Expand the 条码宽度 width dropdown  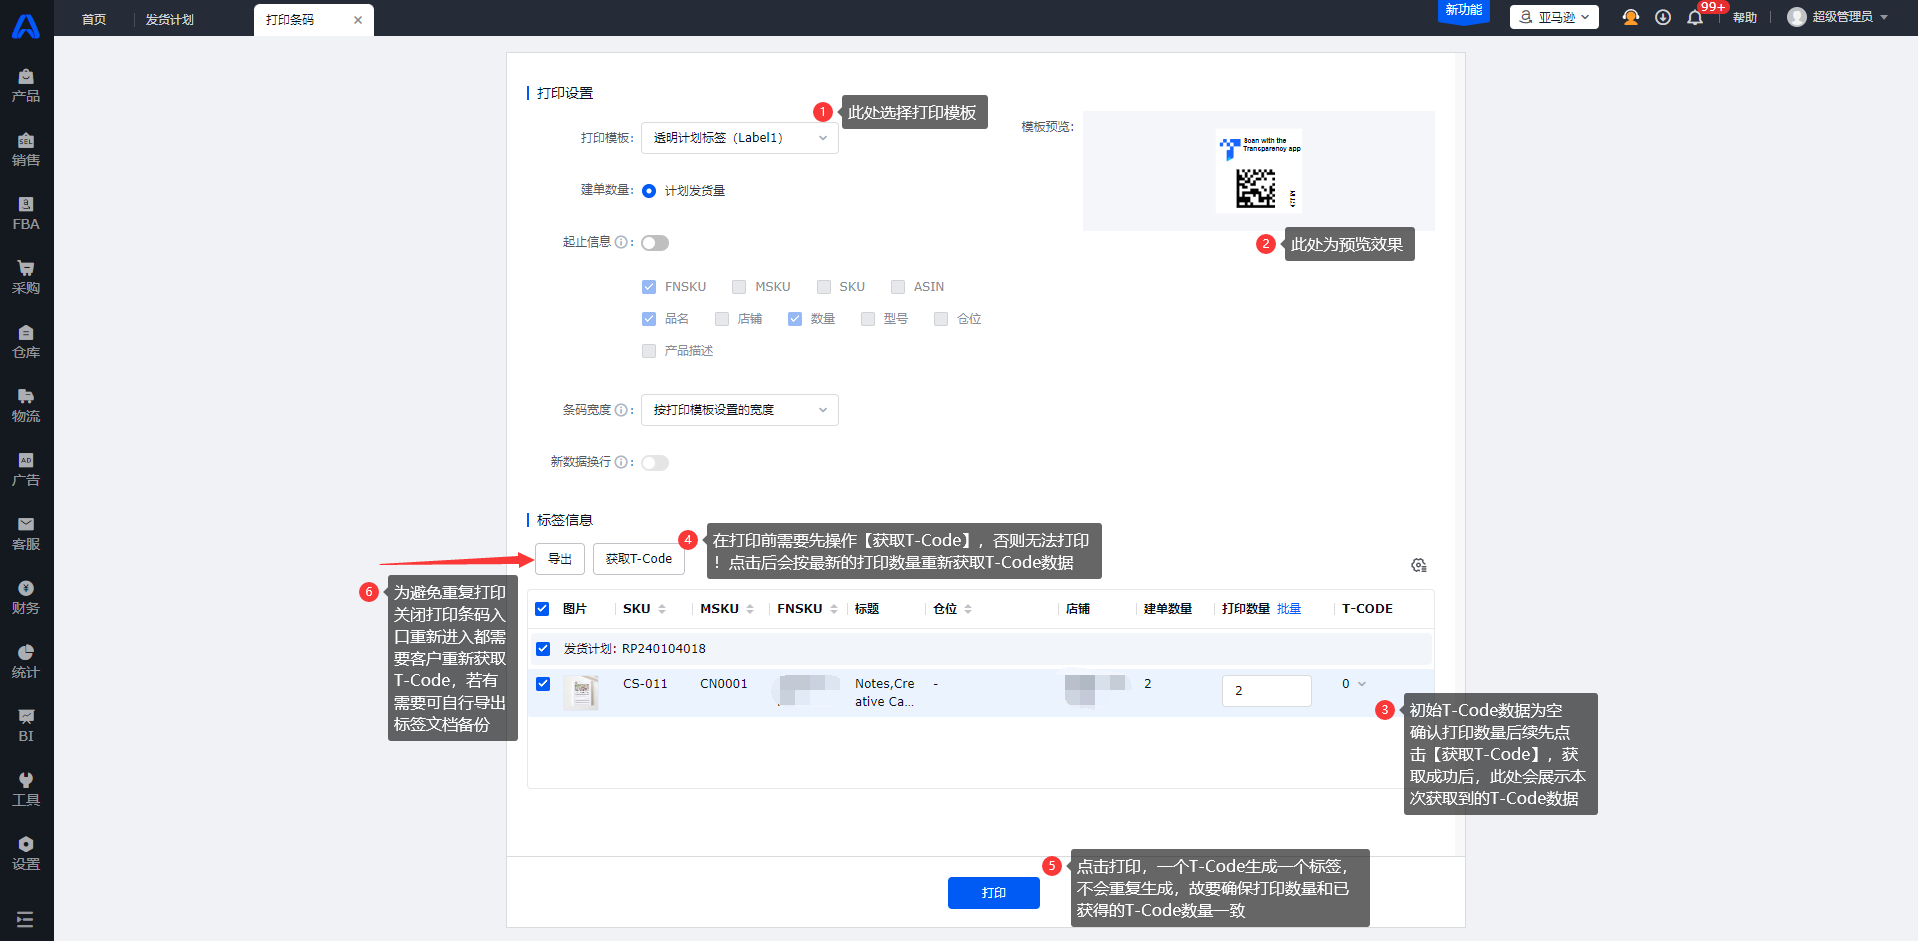[739, 410]
